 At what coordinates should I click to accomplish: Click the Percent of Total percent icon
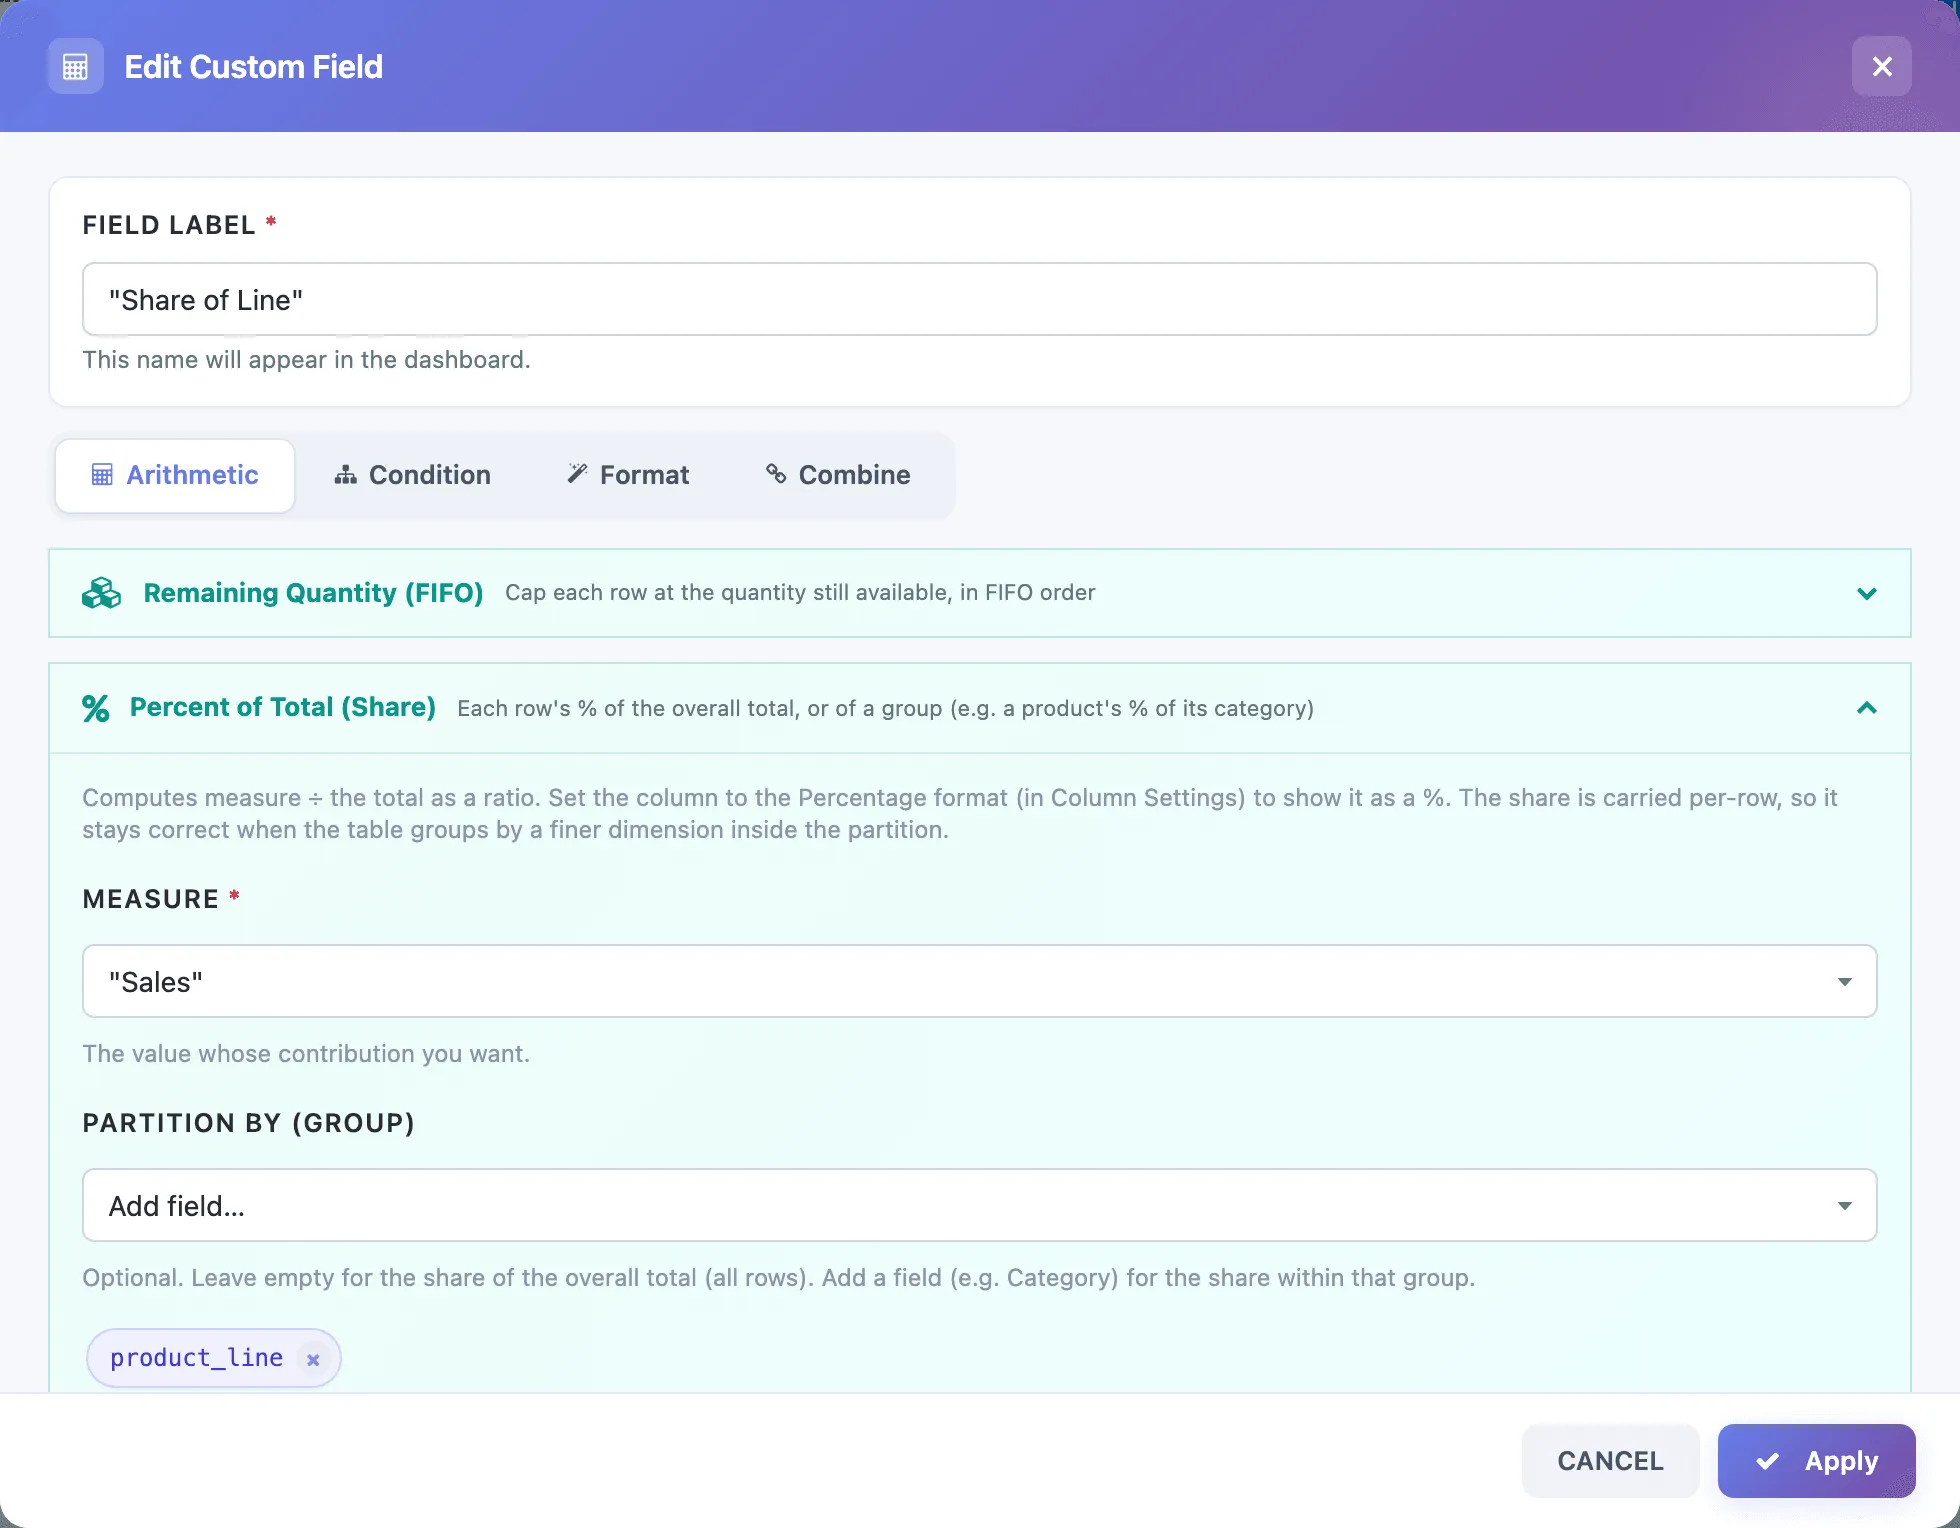tap(96, 708)
